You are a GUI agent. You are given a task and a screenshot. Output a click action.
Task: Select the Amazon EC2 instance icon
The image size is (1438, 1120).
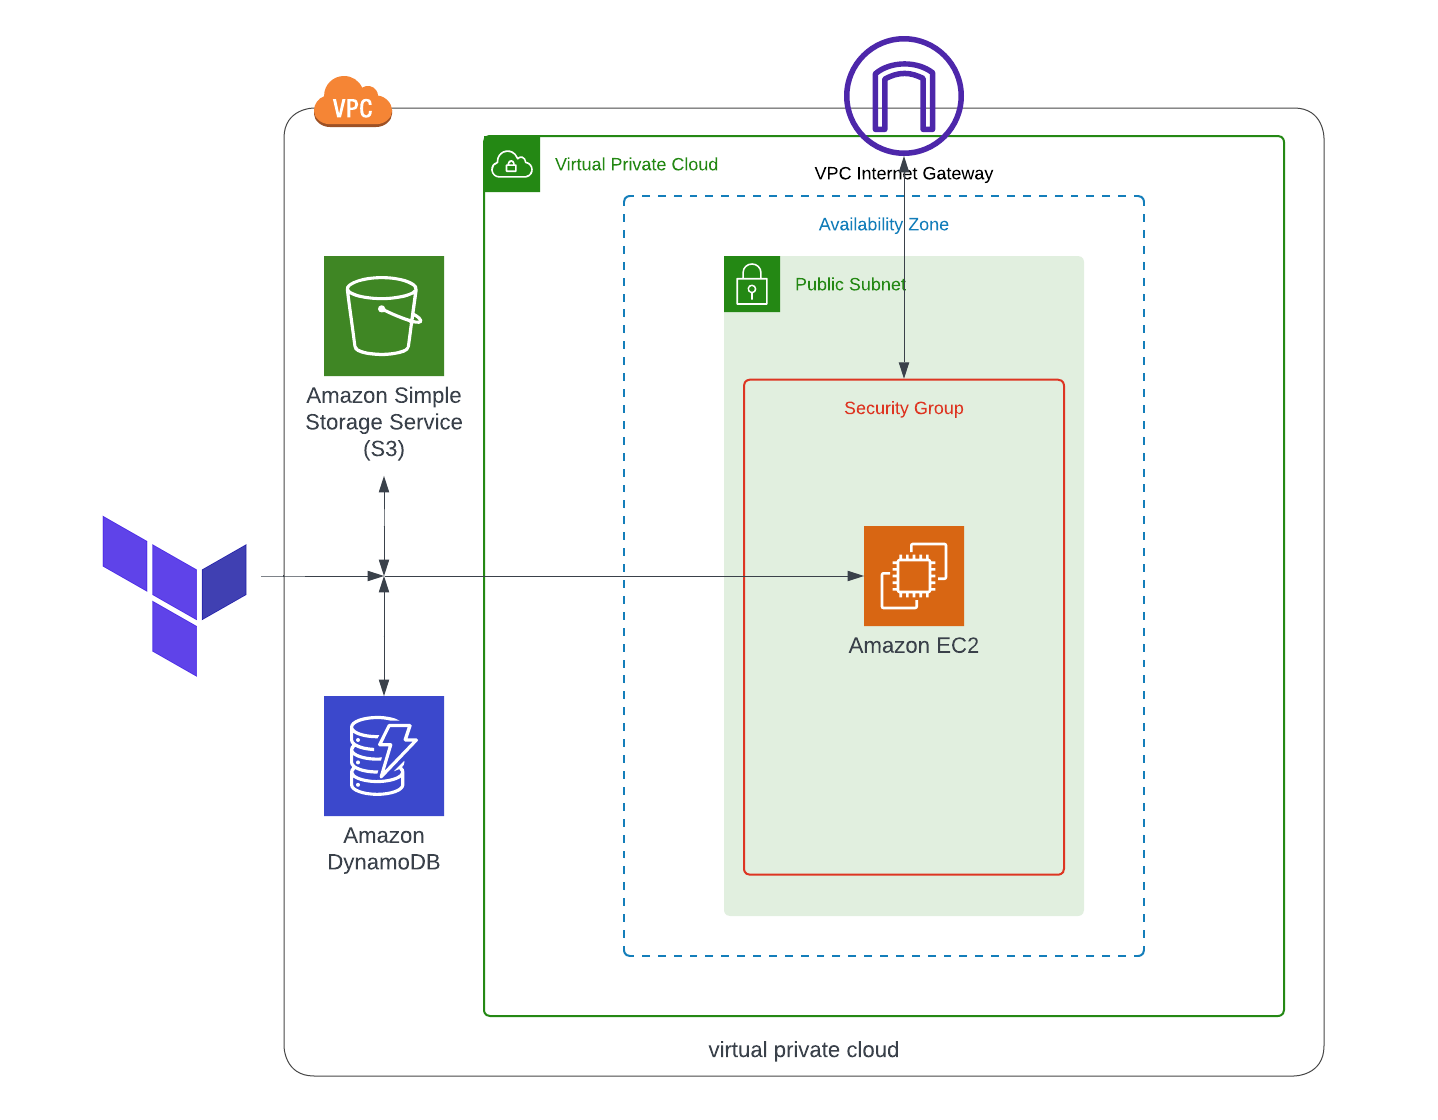pos(914,576)
